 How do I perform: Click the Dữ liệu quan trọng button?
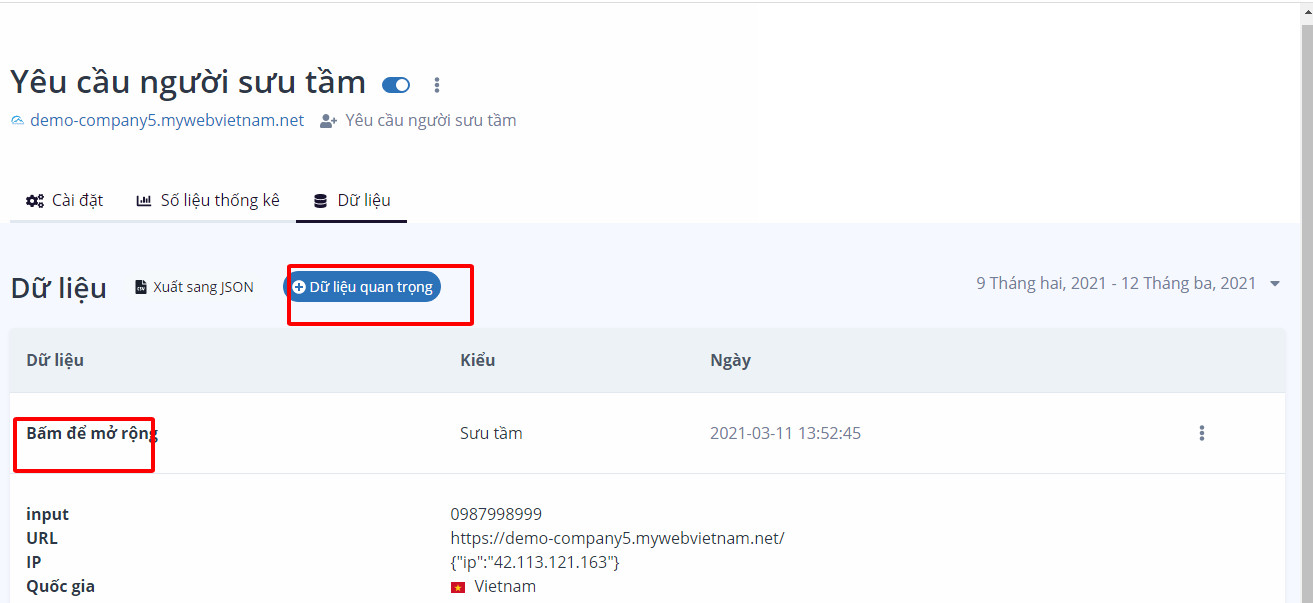tap(362, 287)
